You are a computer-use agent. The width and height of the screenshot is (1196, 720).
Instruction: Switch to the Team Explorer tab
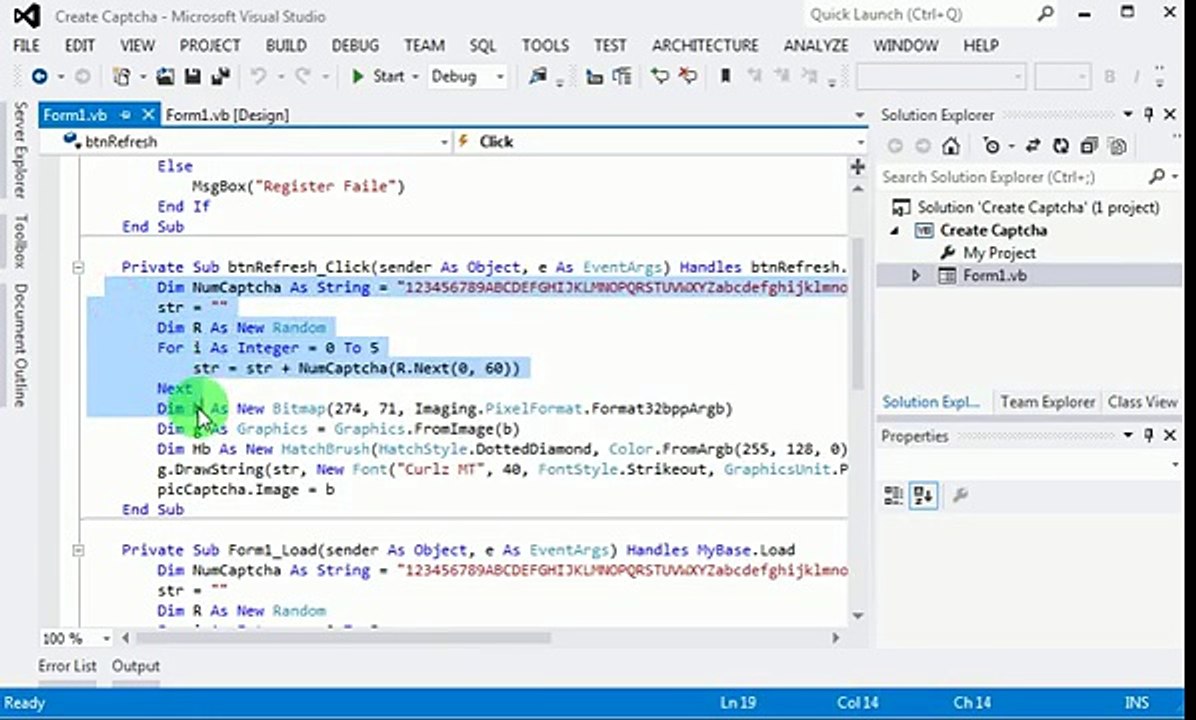pos(1047,402)
